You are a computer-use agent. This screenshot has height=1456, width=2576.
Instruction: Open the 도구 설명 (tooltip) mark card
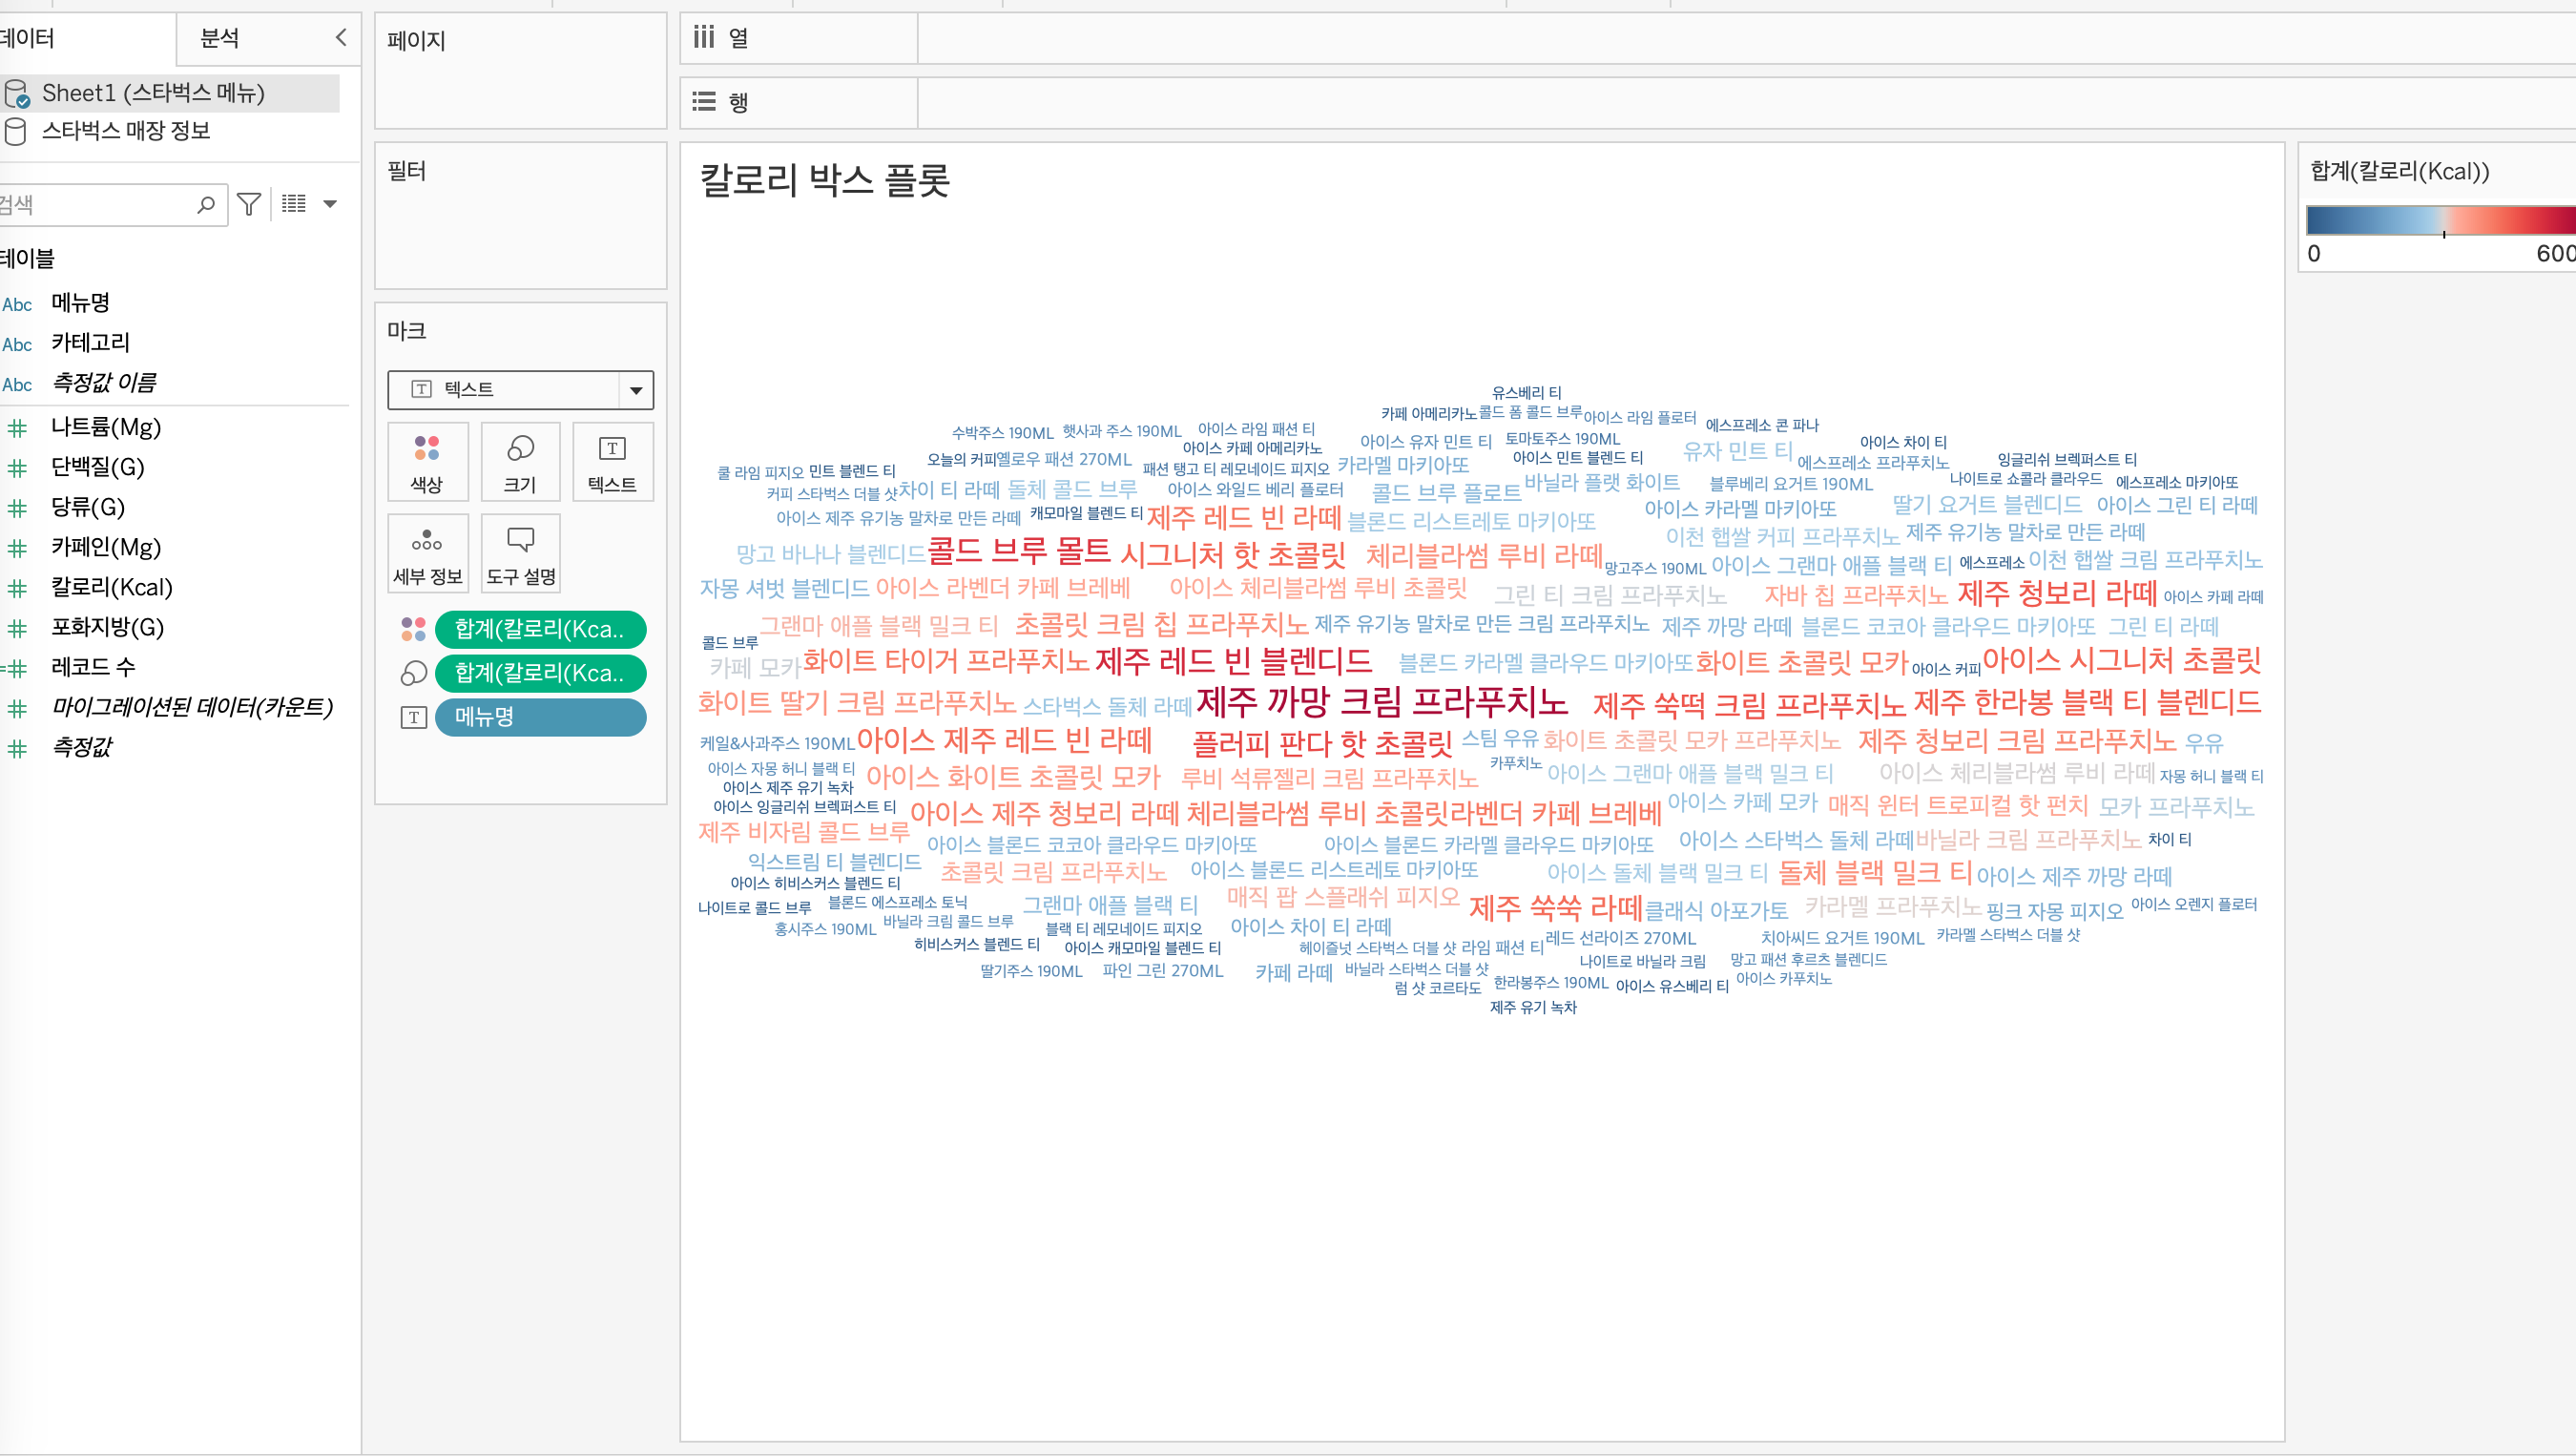[x=520, y=553]
